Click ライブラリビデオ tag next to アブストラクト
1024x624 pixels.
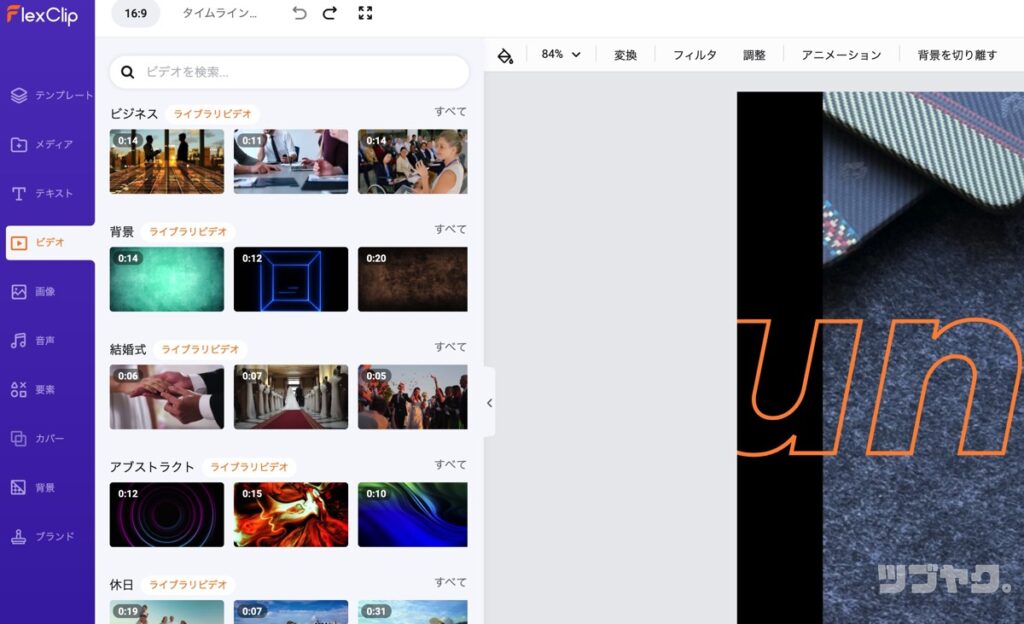tap(249, 467)
